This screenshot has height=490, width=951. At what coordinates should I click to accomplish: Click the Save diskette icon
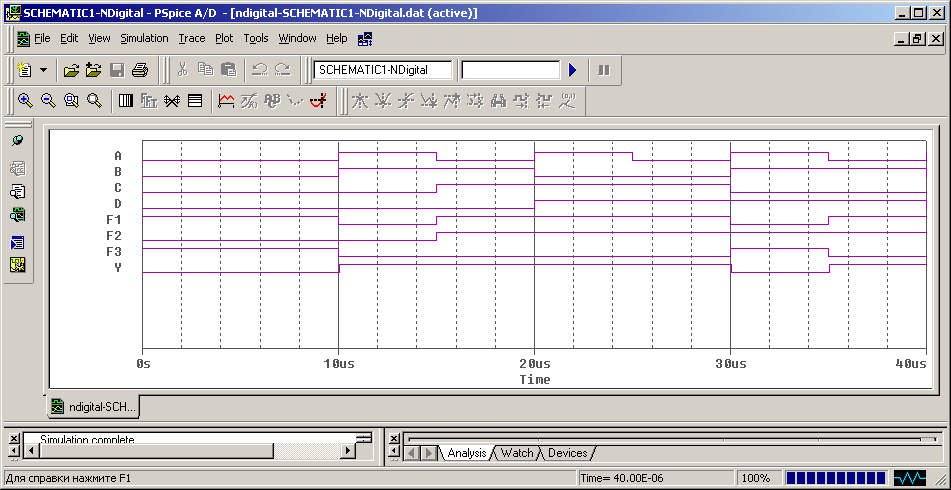[117, 70]
